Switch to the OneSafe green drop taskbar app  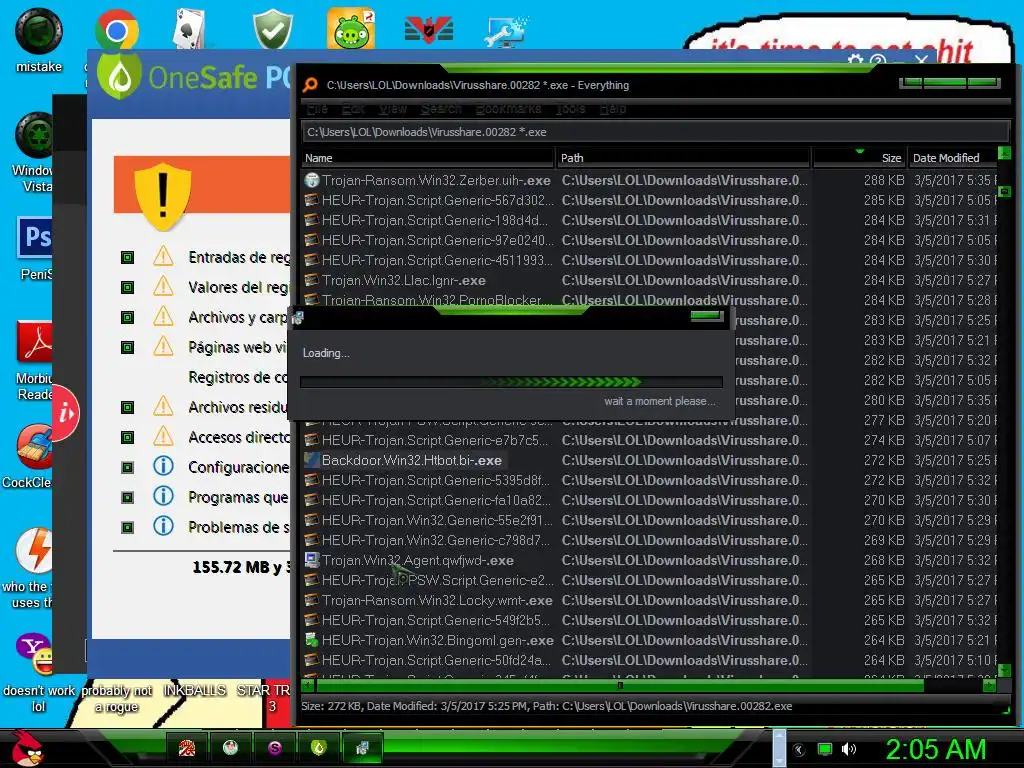pos(318,748)
